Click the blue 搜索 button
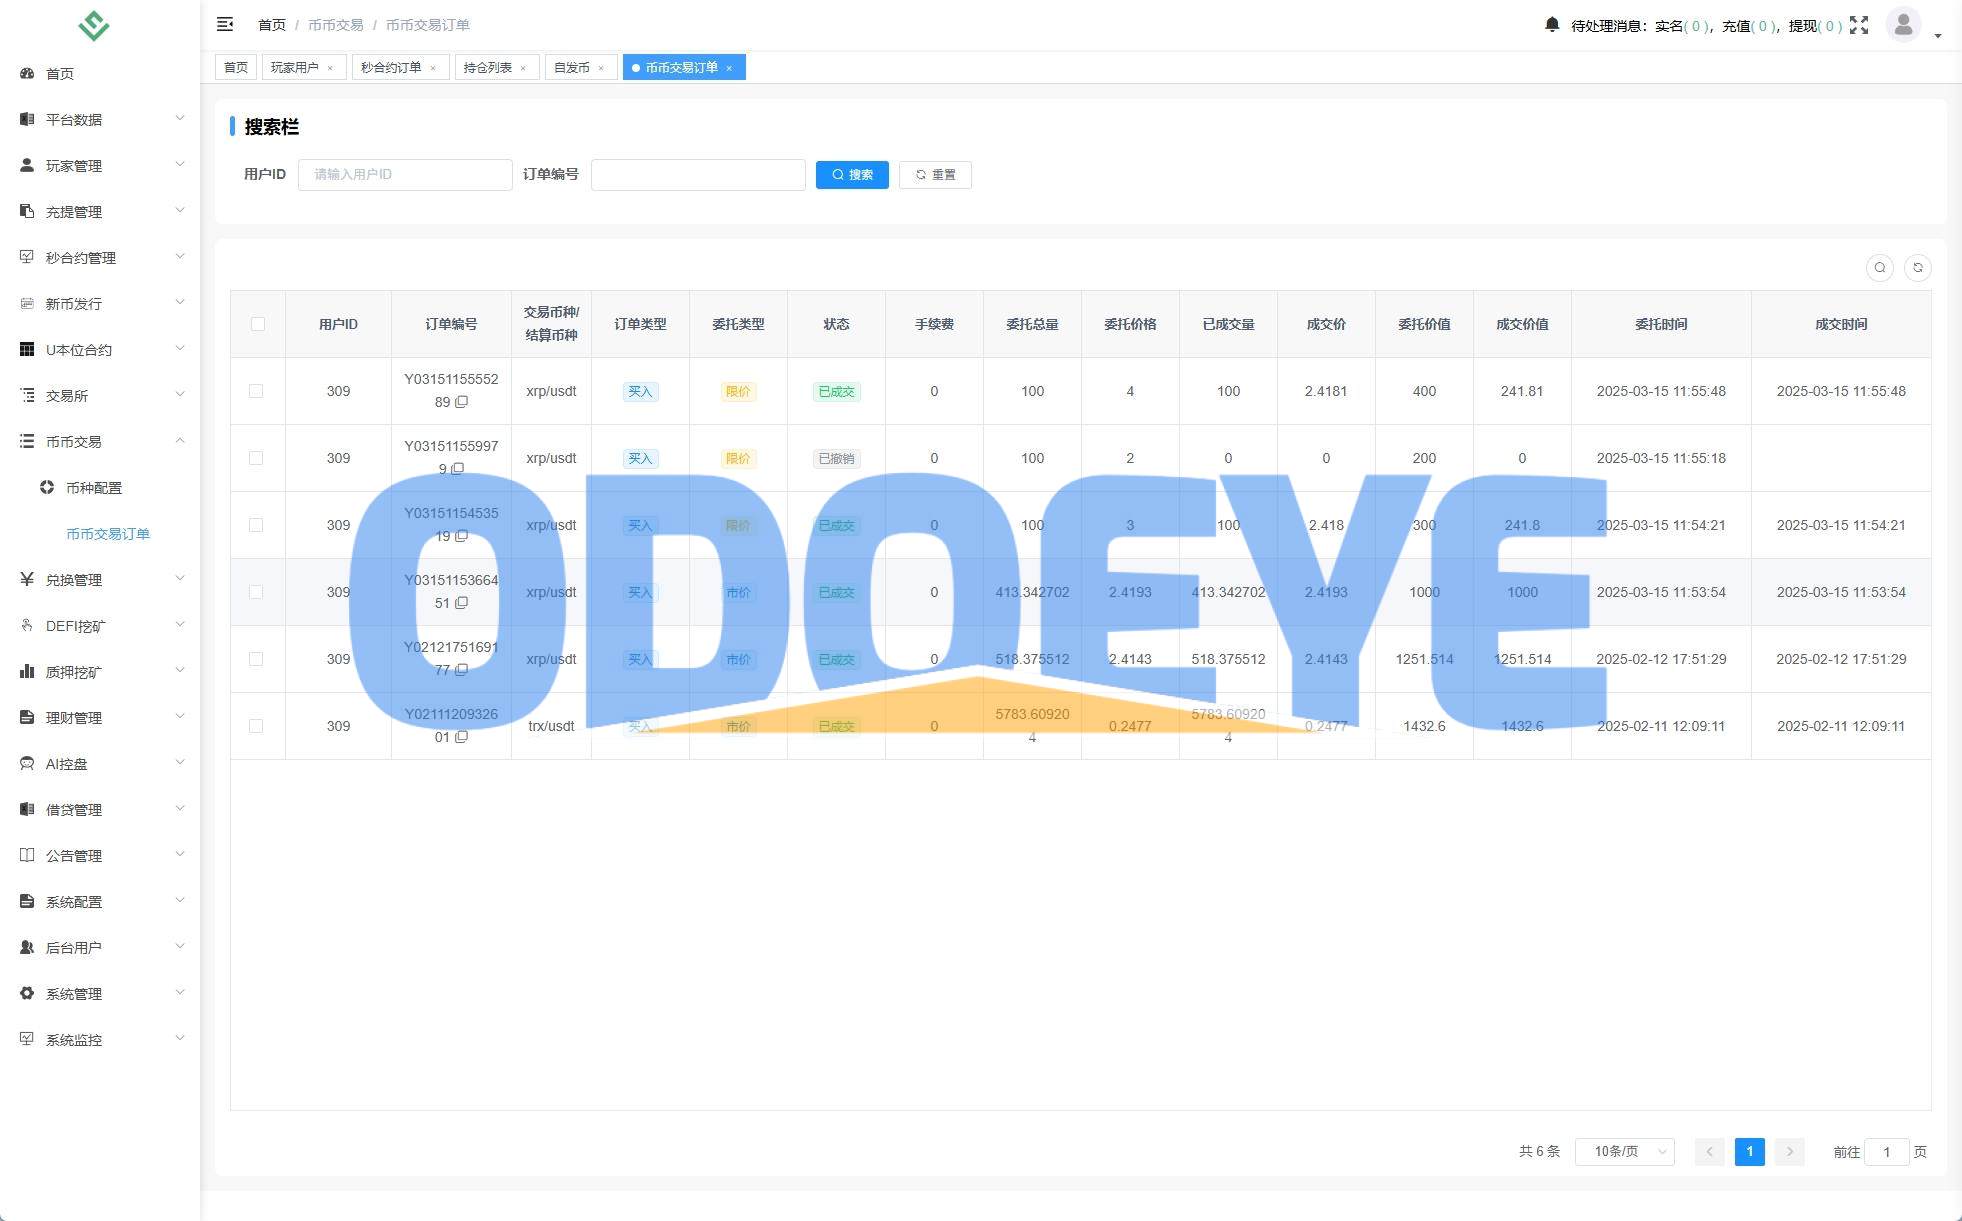 [x=852, y=175]
